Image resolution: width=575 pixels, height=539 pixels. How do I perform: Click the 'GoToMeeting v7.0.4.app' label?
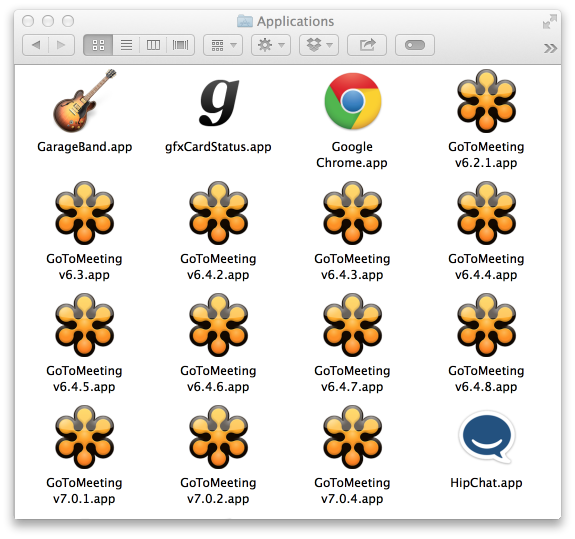pyautogui.click(x=352, y=491)
